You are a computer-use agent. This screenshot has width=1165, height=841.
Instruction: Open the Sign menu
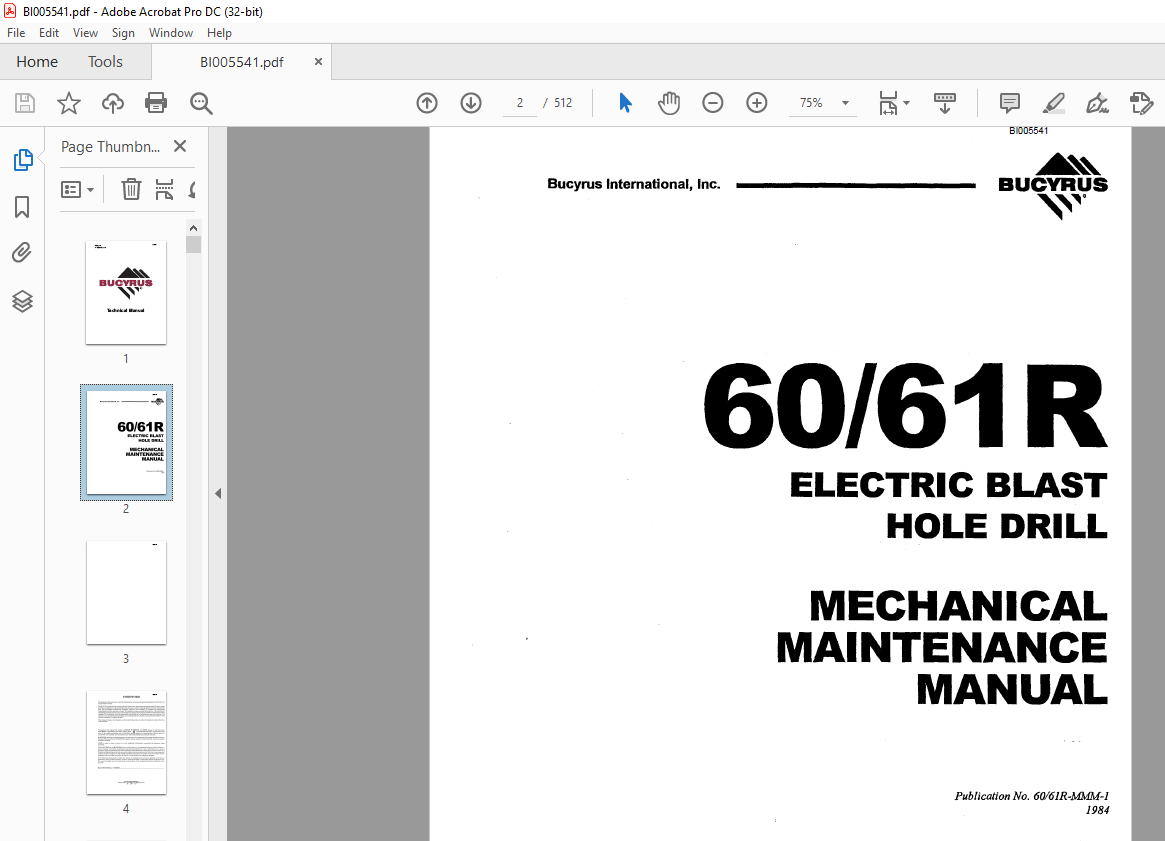[123, 33]
